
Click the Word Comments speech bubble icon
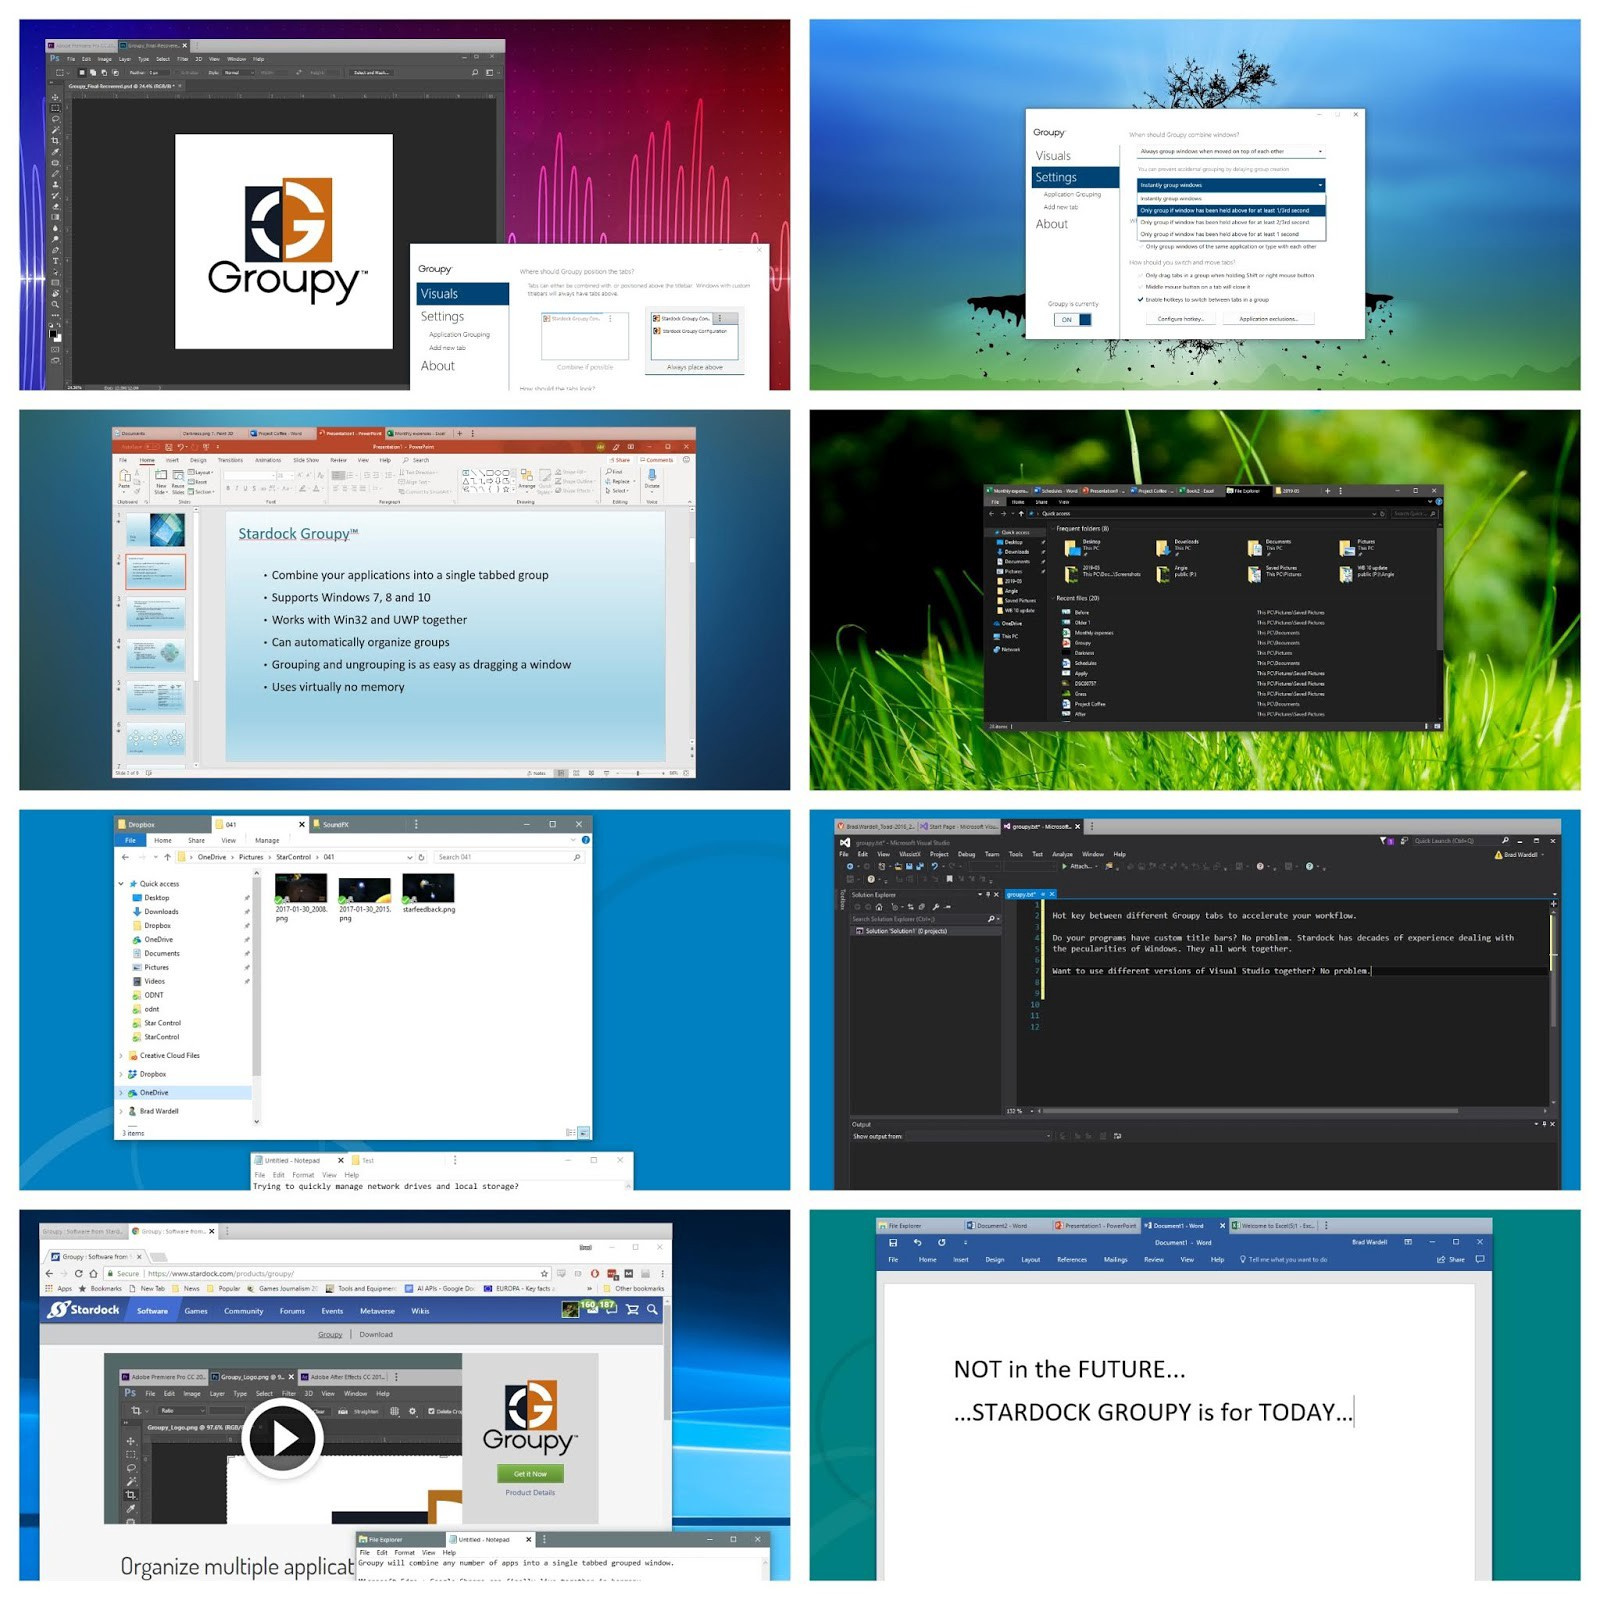[x=1479, y=1259]
